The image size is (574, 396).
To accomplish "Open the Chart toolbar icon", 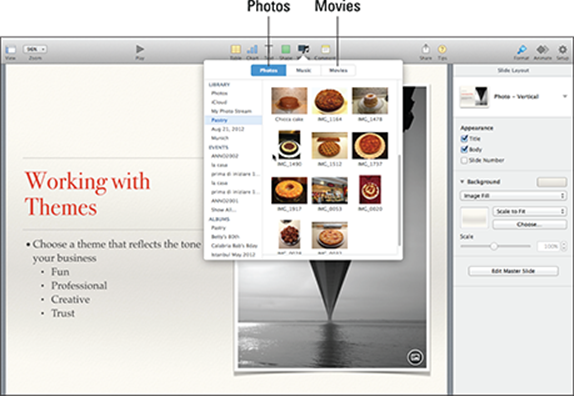I will 252,49.
